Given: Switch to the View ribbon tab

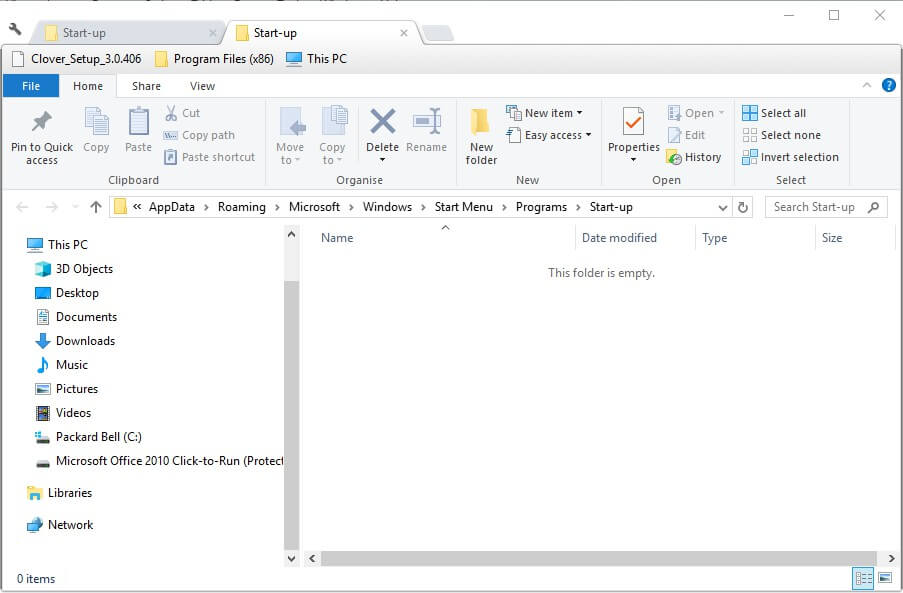Looking at the screenshot, I should coord(202,86).
